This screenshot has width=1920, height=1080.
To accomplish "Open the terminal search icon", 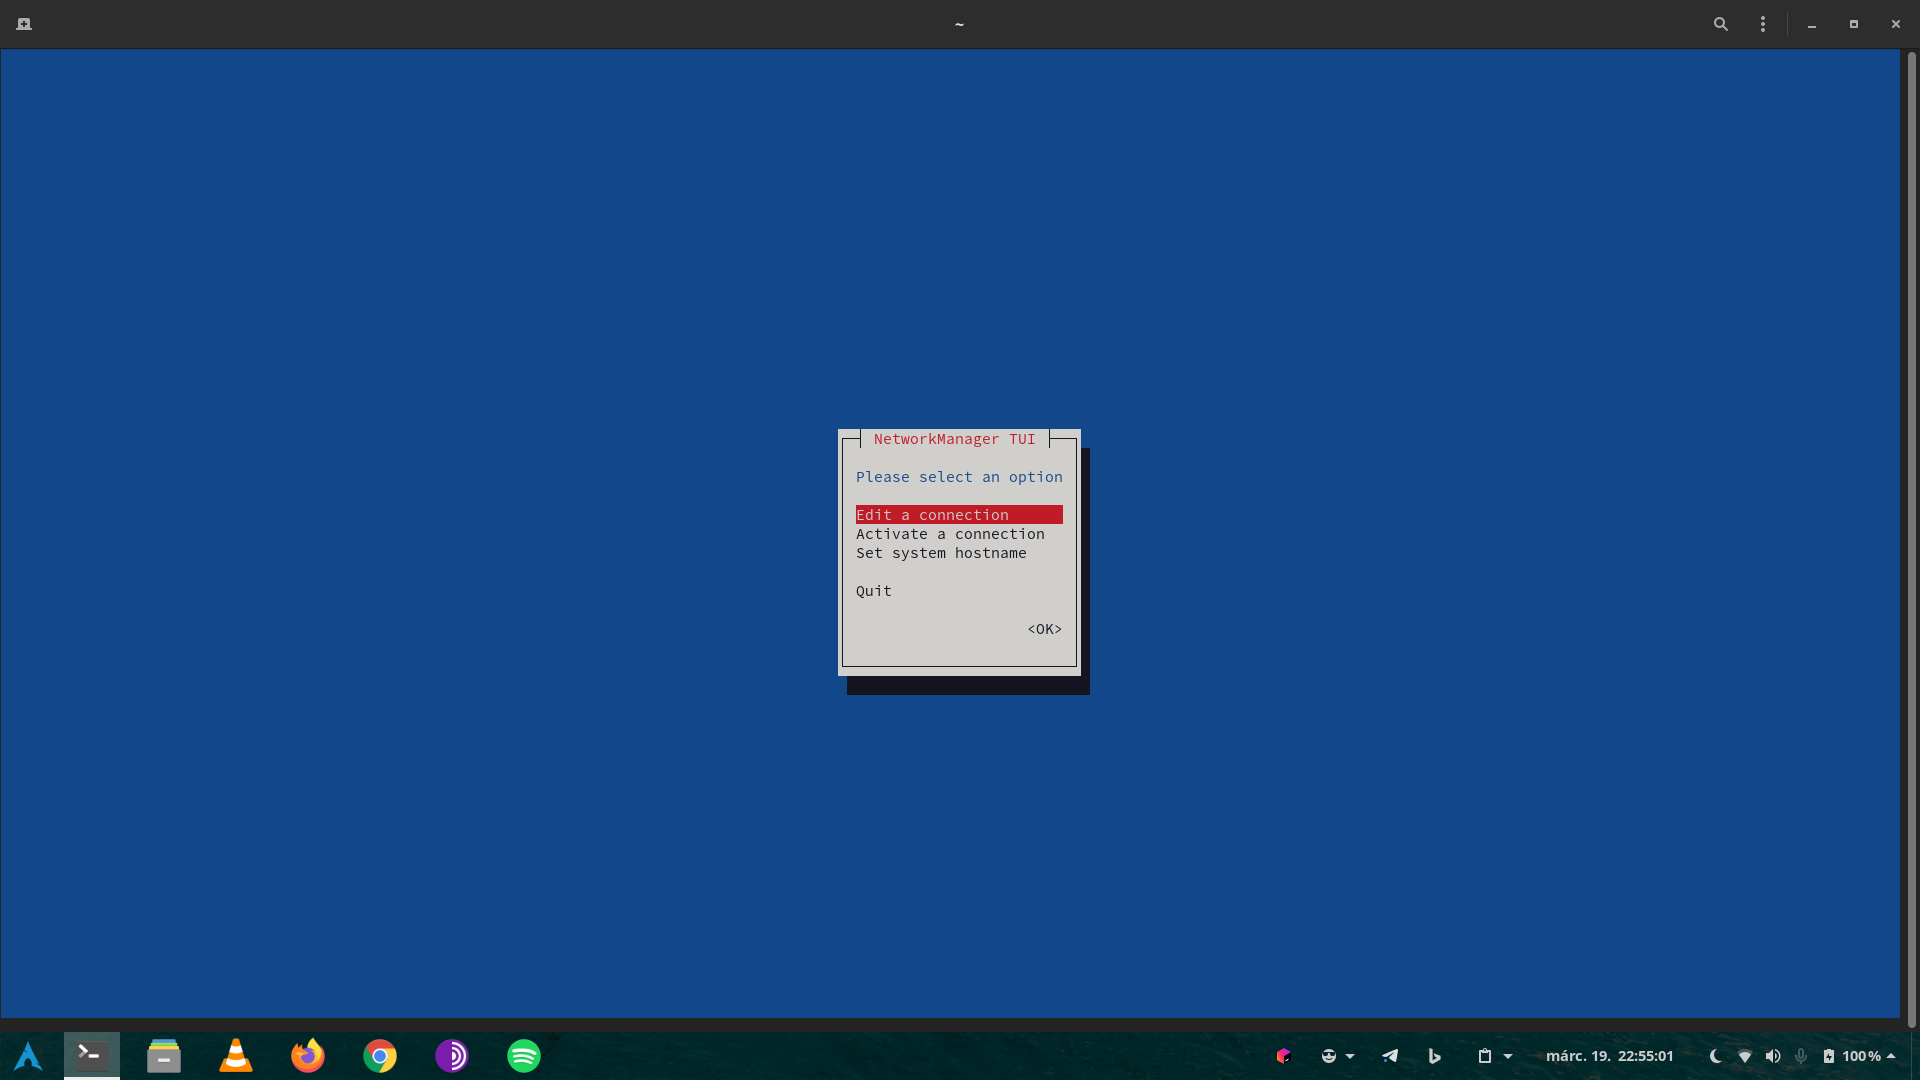I will [1721, 24].
